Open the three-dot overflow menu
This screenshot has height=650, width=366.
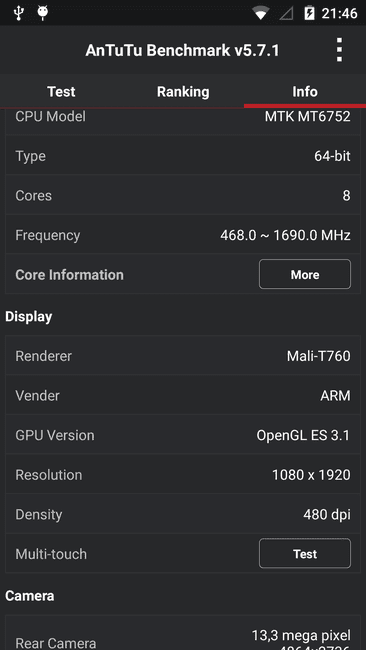click(x=339, y=50)
